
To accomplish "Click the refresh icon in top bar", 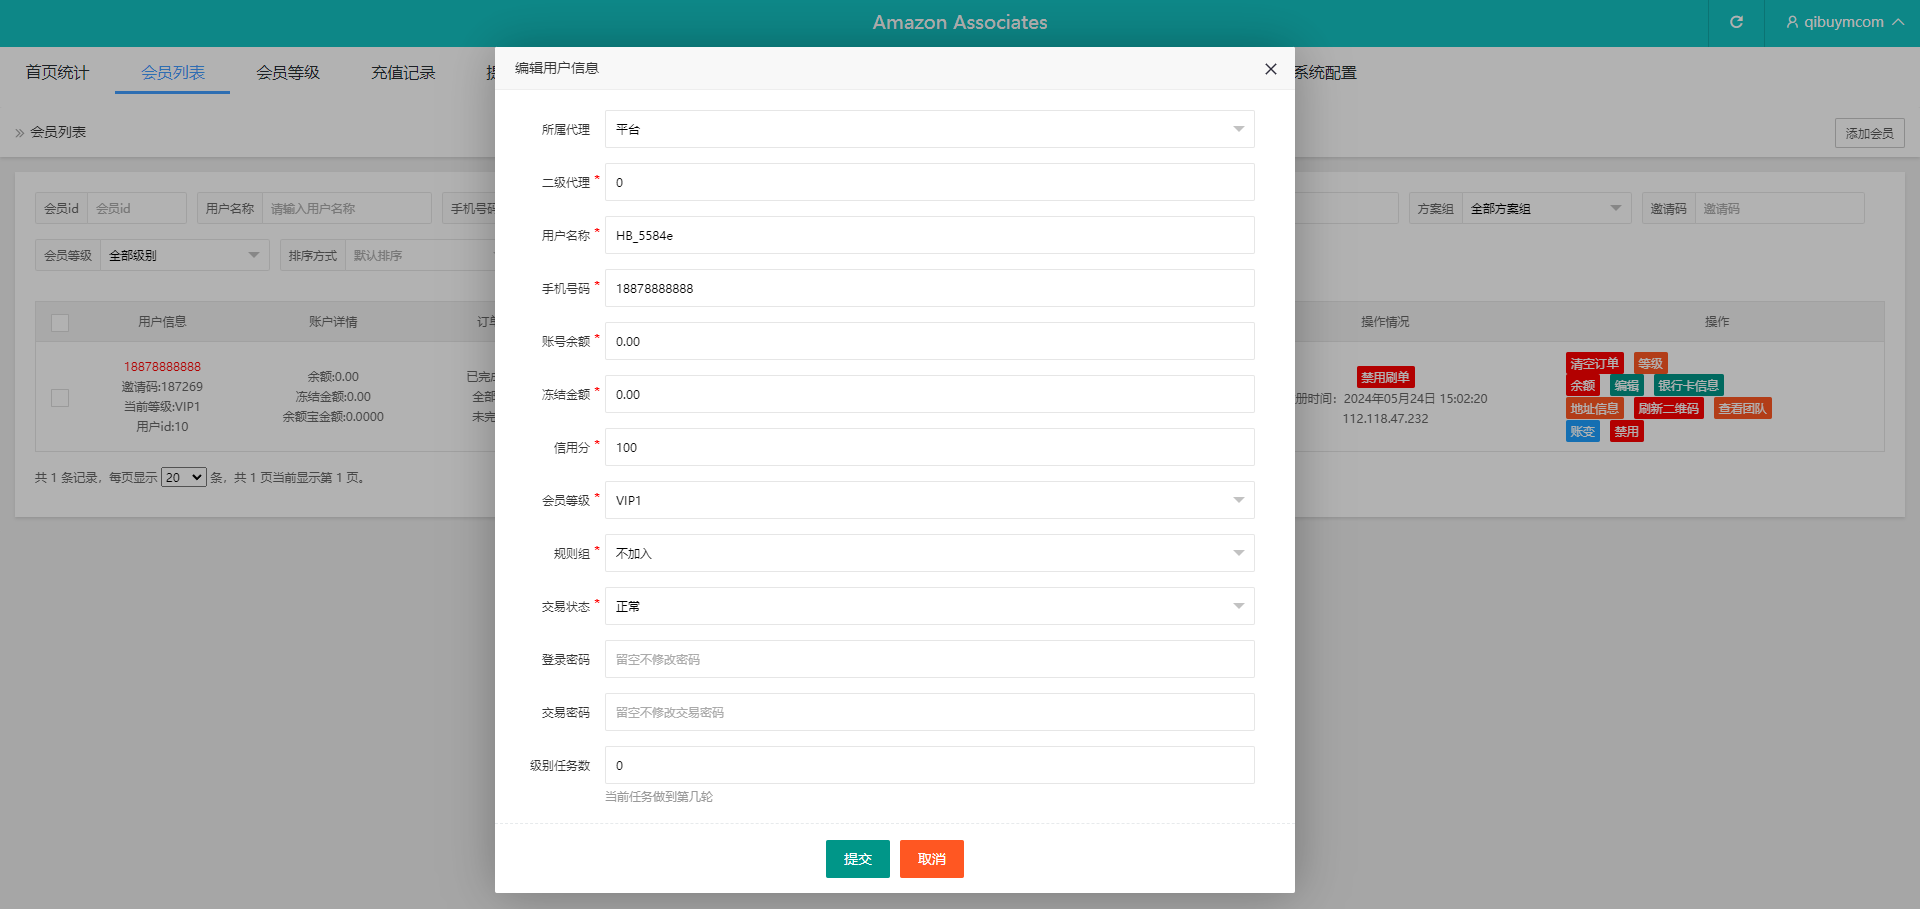I will [1736, 22].
